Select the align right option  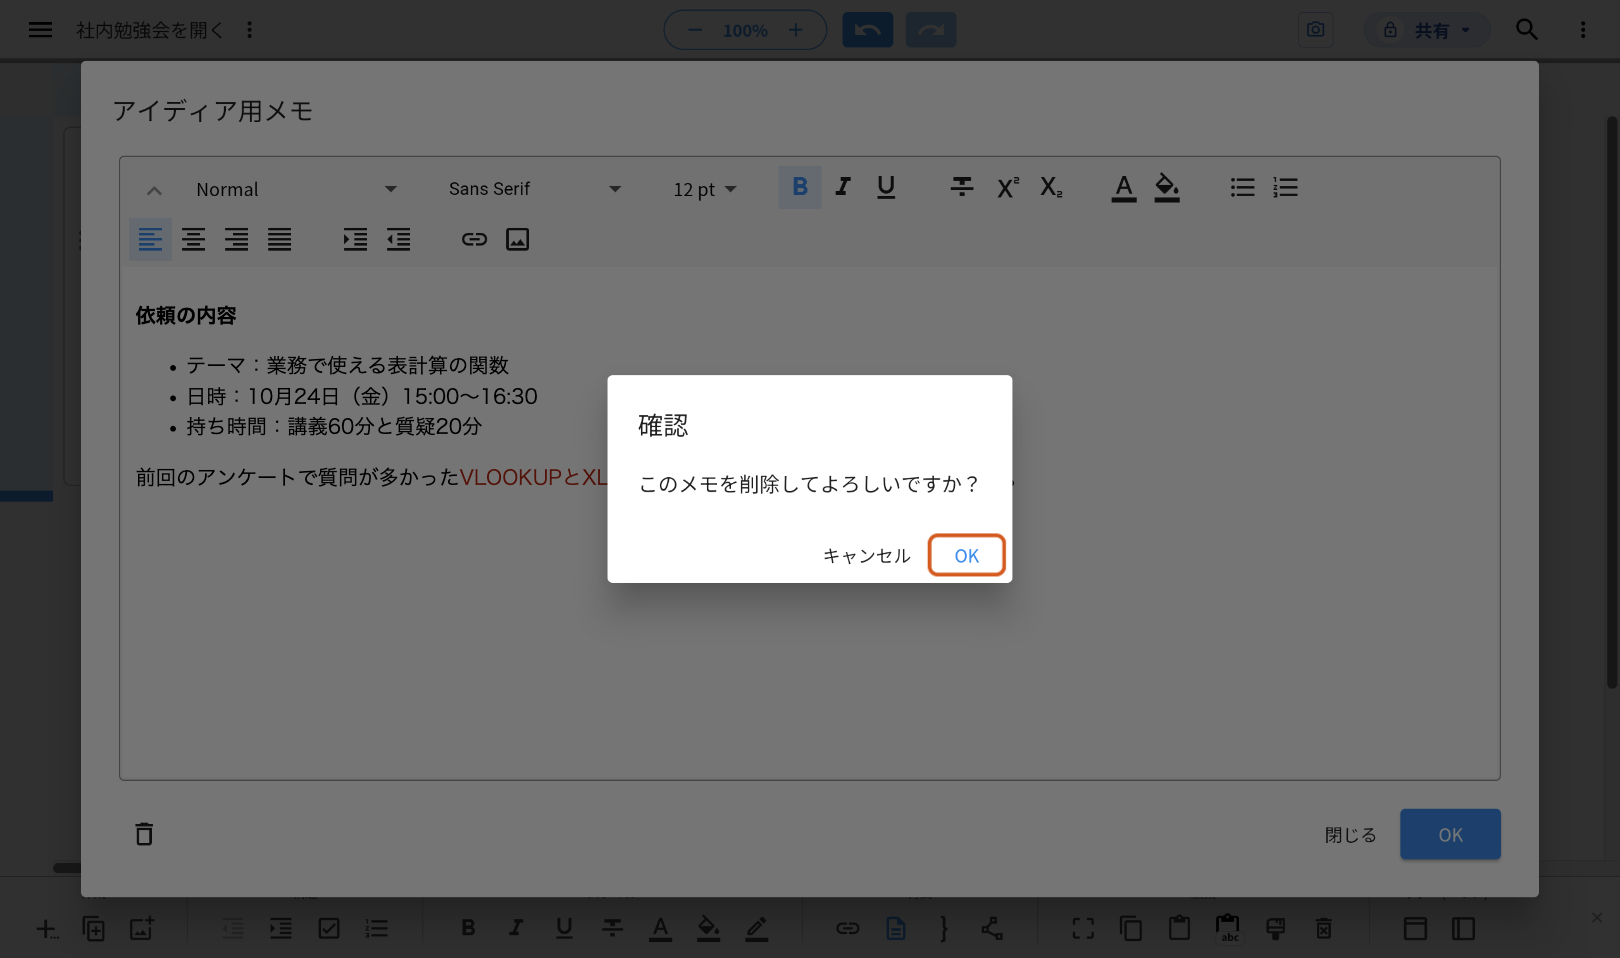(x=236, y=239)
